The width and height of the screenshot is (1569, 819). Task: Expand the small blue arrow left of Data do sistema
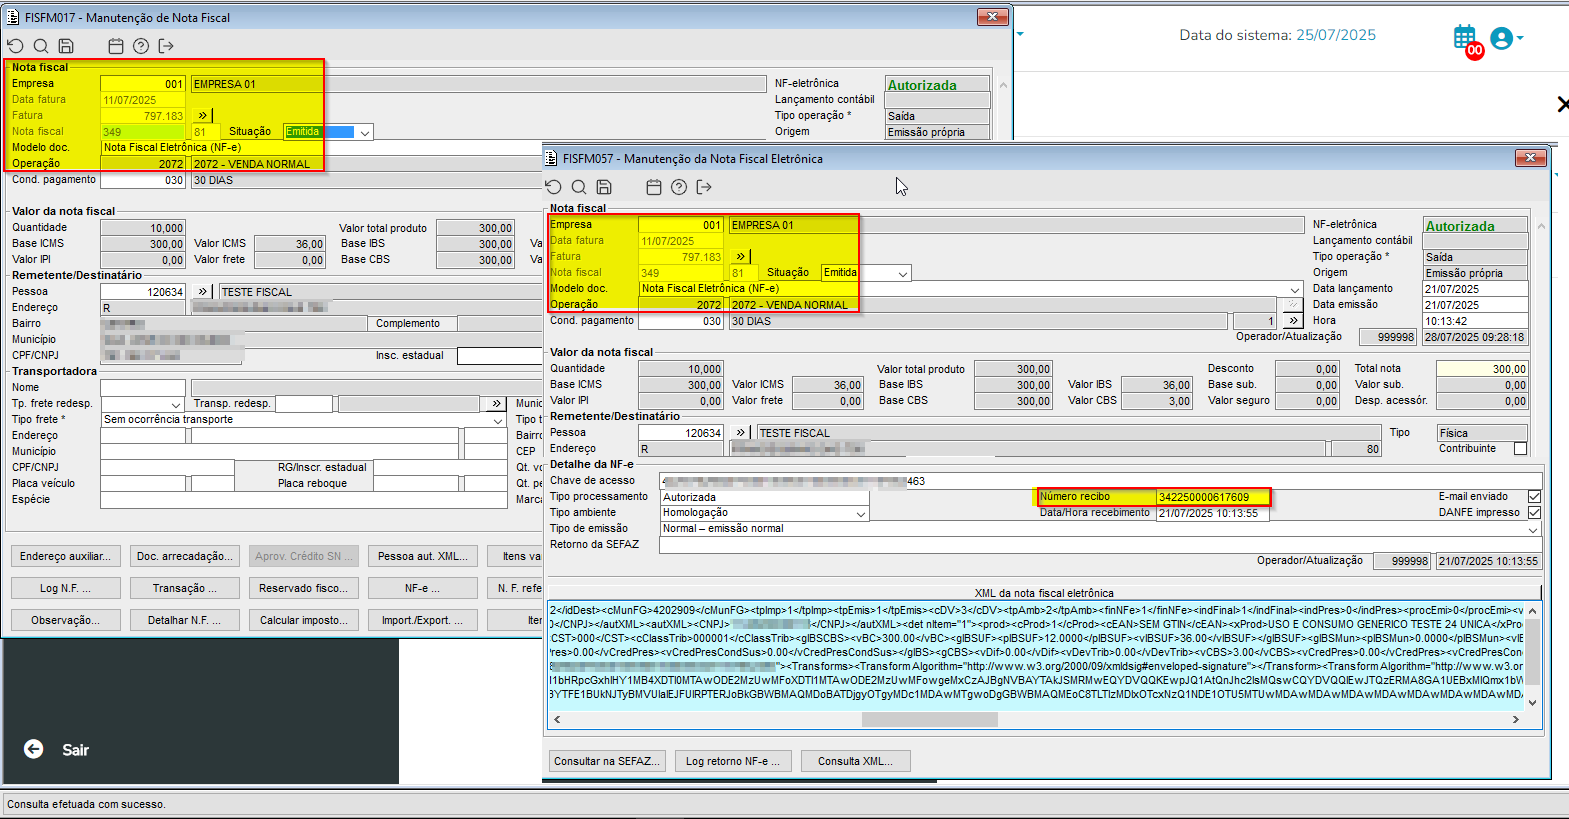point(1020,34)
